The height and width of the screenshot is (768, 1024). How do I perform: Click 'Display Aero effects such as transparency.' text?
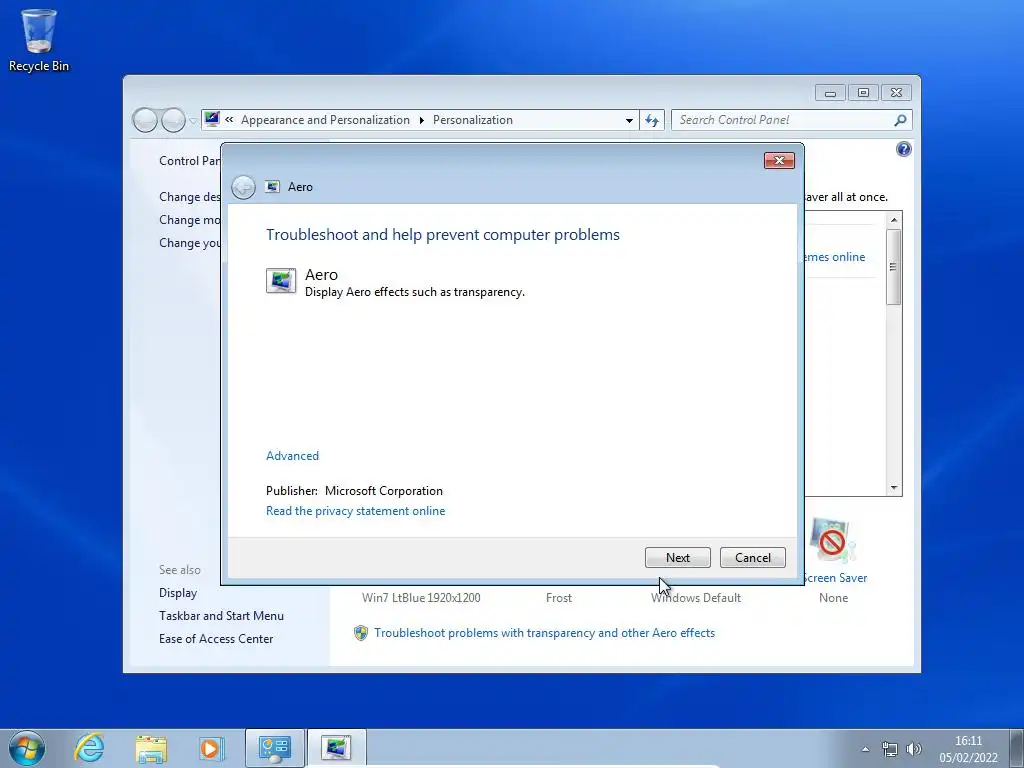click(415, 292)
